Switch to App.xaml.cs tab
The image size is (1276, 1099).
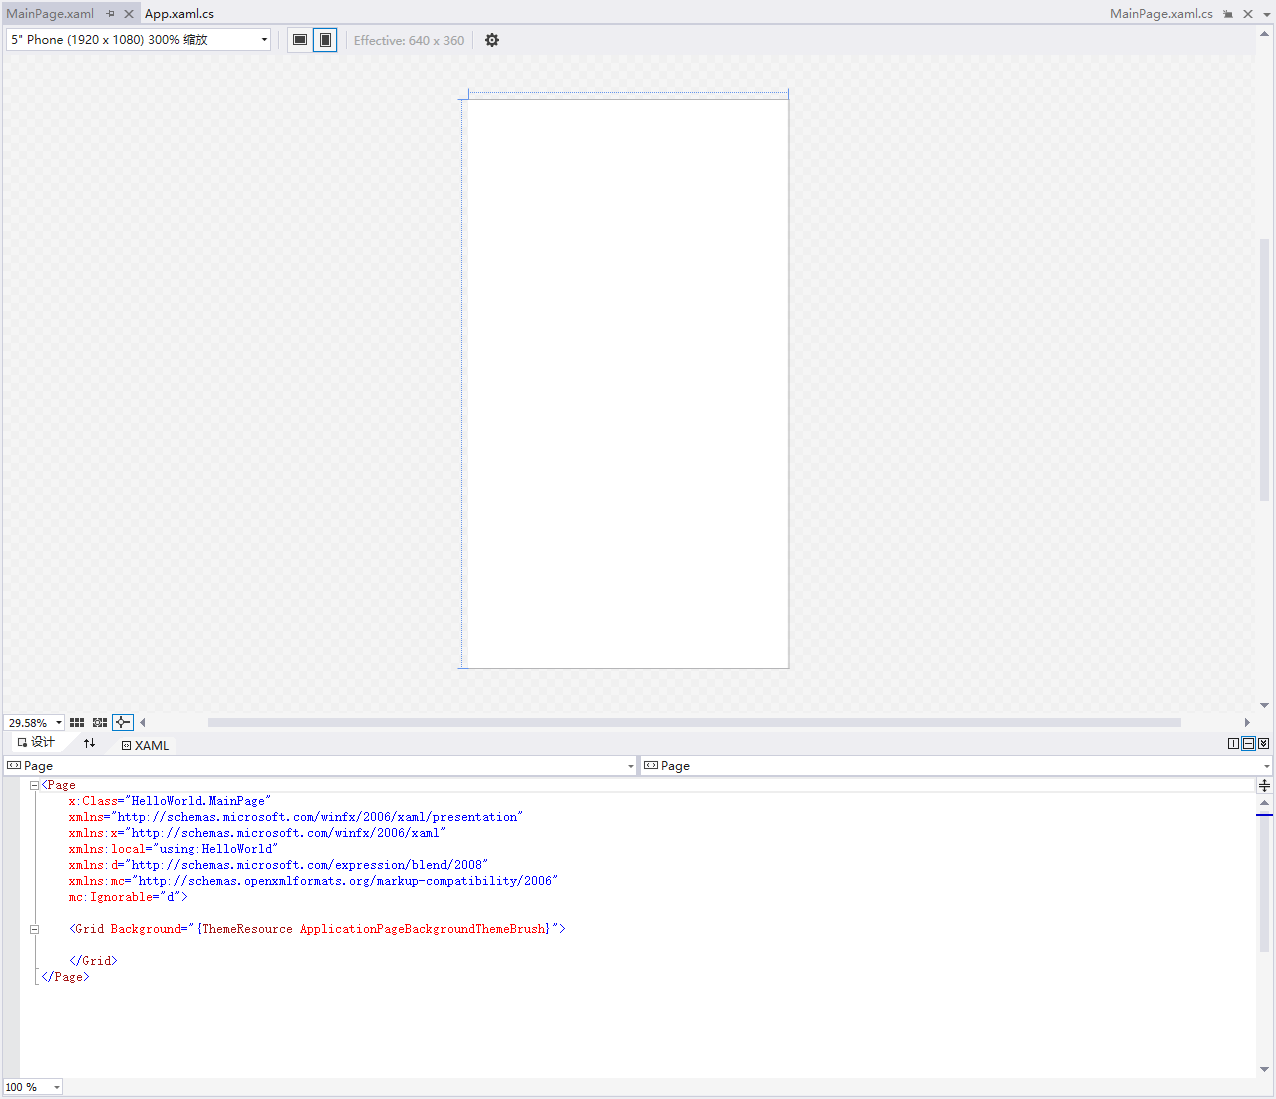pos(180,14)
